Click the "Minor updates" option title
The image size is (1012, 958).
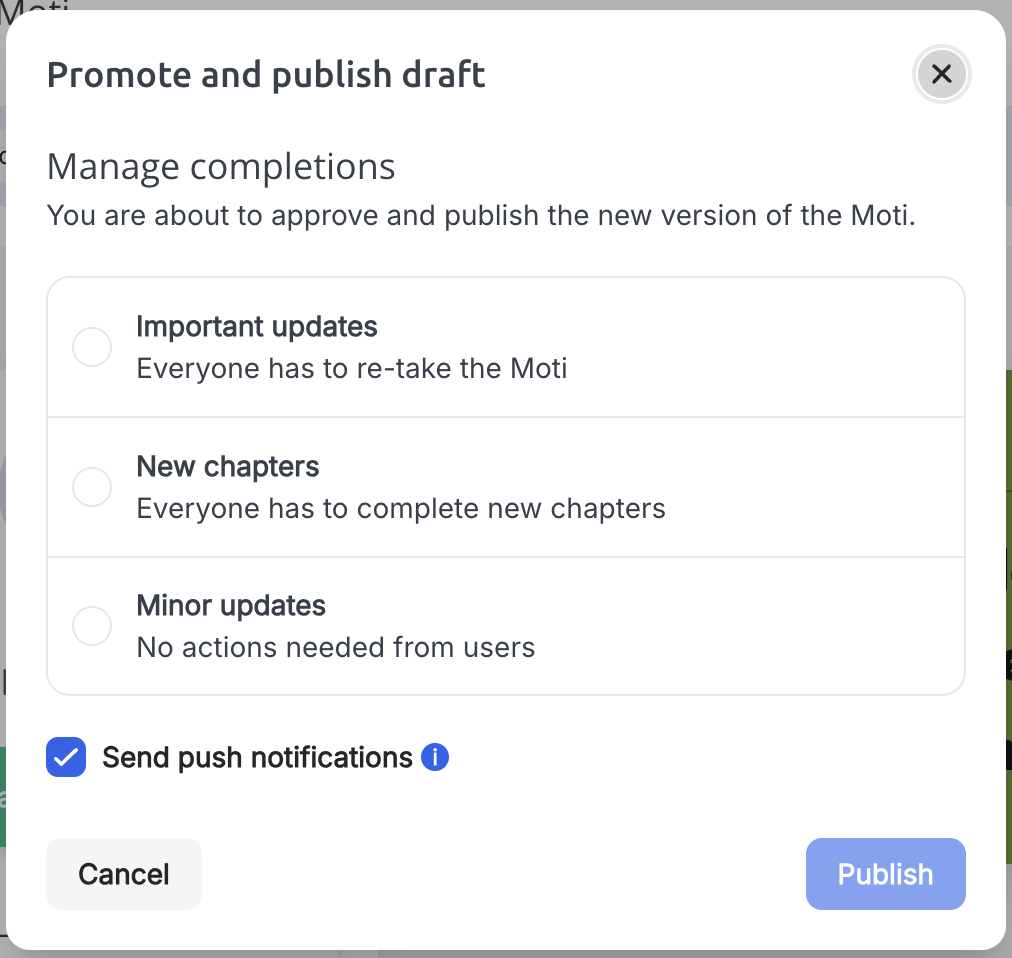click(231, 606)
